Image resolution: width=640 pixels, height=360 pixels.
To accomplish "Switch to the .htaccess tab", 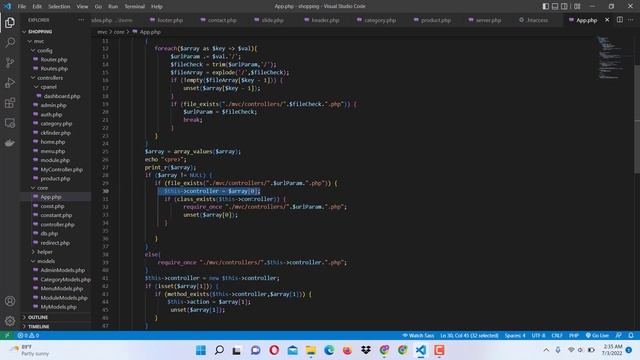I will (533, 20).
